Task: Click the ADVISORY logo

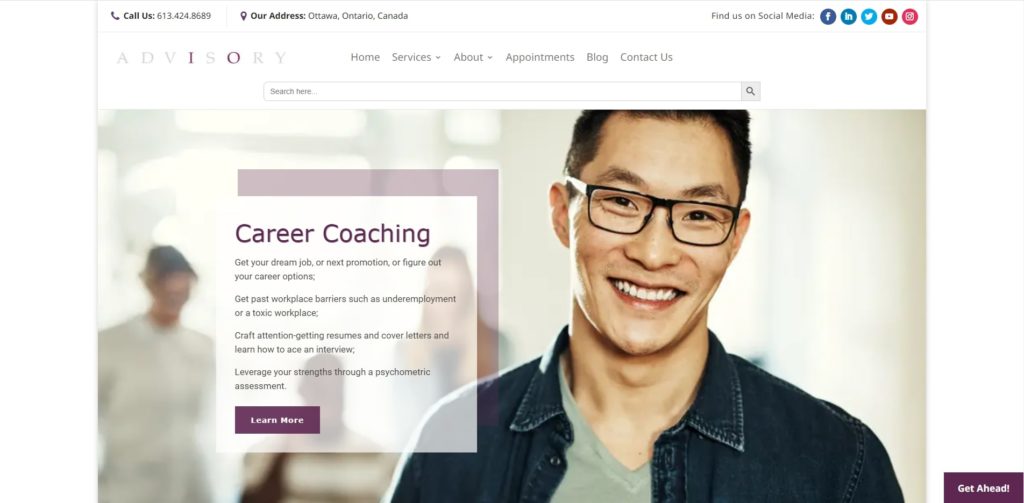Action: (201, 57)
